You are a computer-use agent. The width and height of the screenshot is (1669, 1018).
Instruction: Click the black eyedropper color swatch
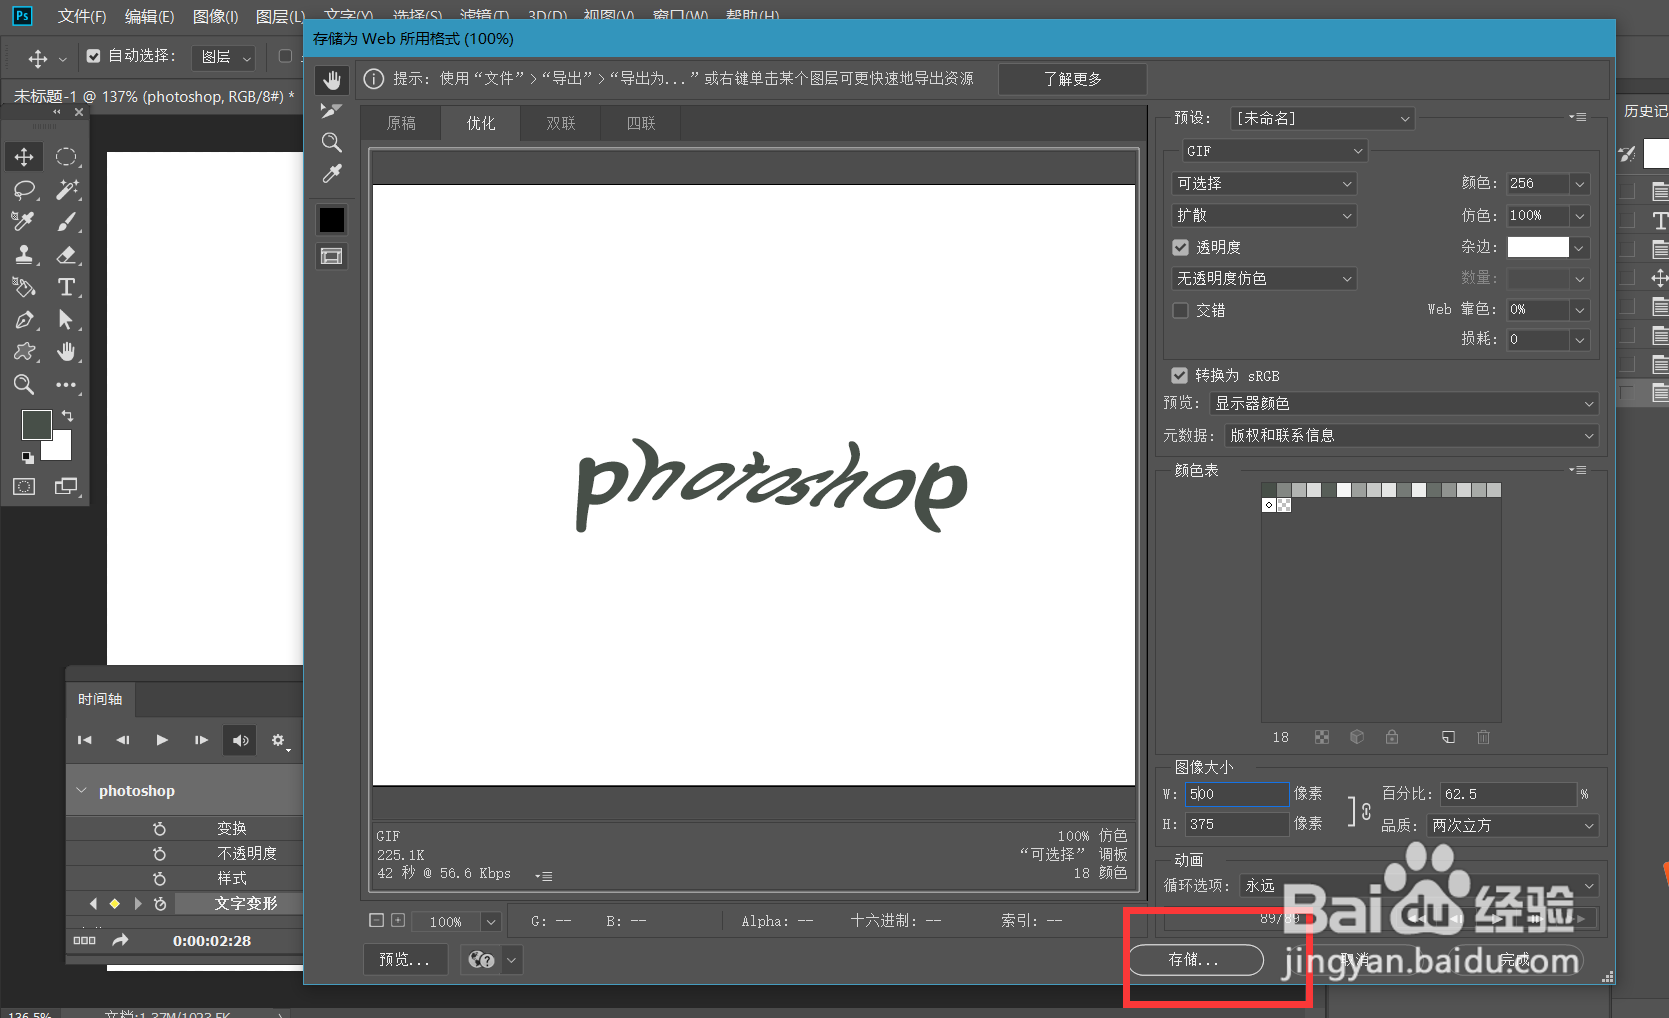click(332, 219)
